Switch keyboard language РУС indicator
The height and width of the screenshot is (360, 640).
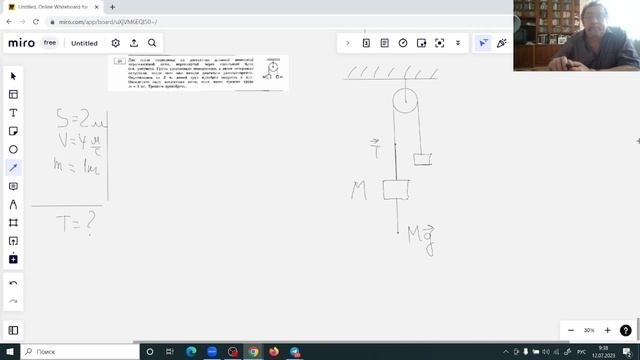(x=582, y=351)
